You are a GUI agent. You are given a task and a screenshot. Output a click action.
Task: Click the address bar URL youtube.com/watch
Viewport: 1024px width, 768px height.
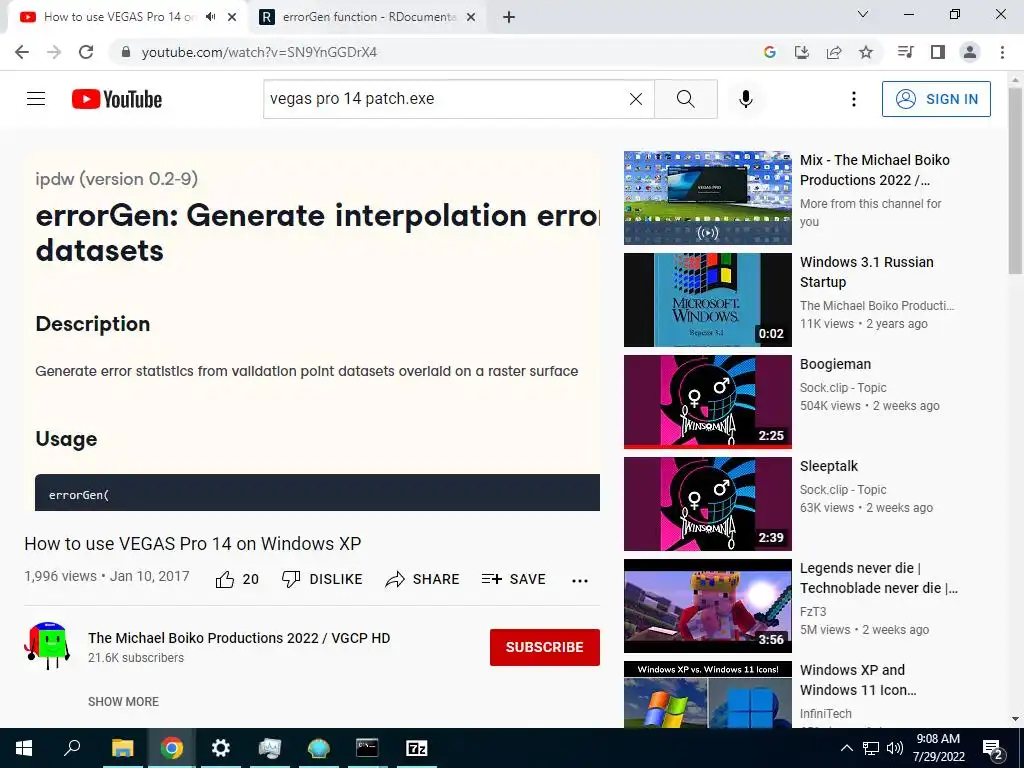coord(259,52)
